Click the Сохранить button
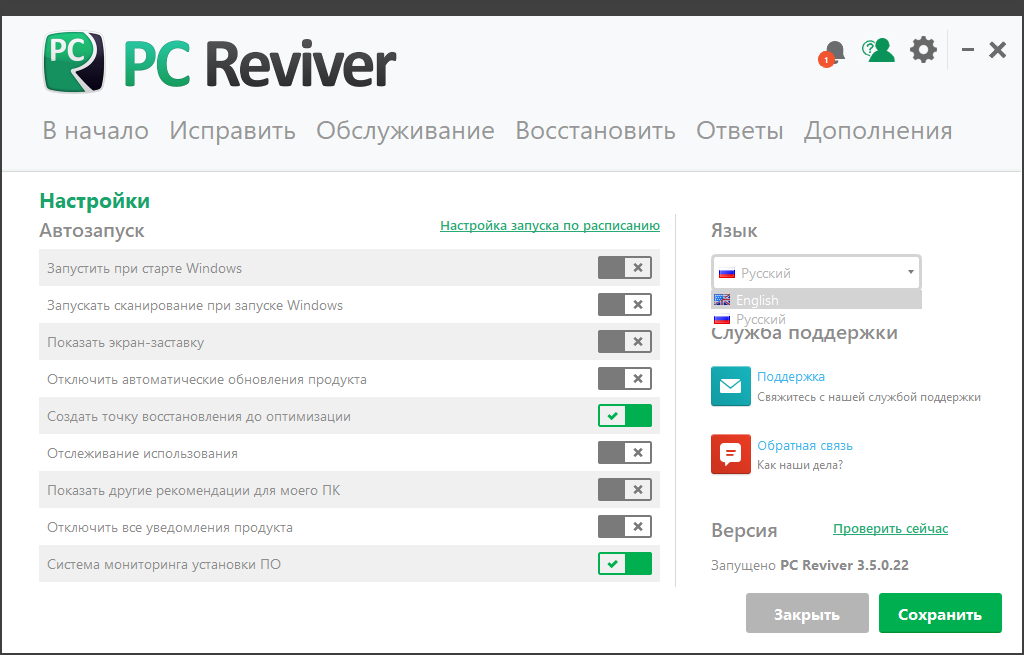 pyautogui.click(x=940, y=613)
